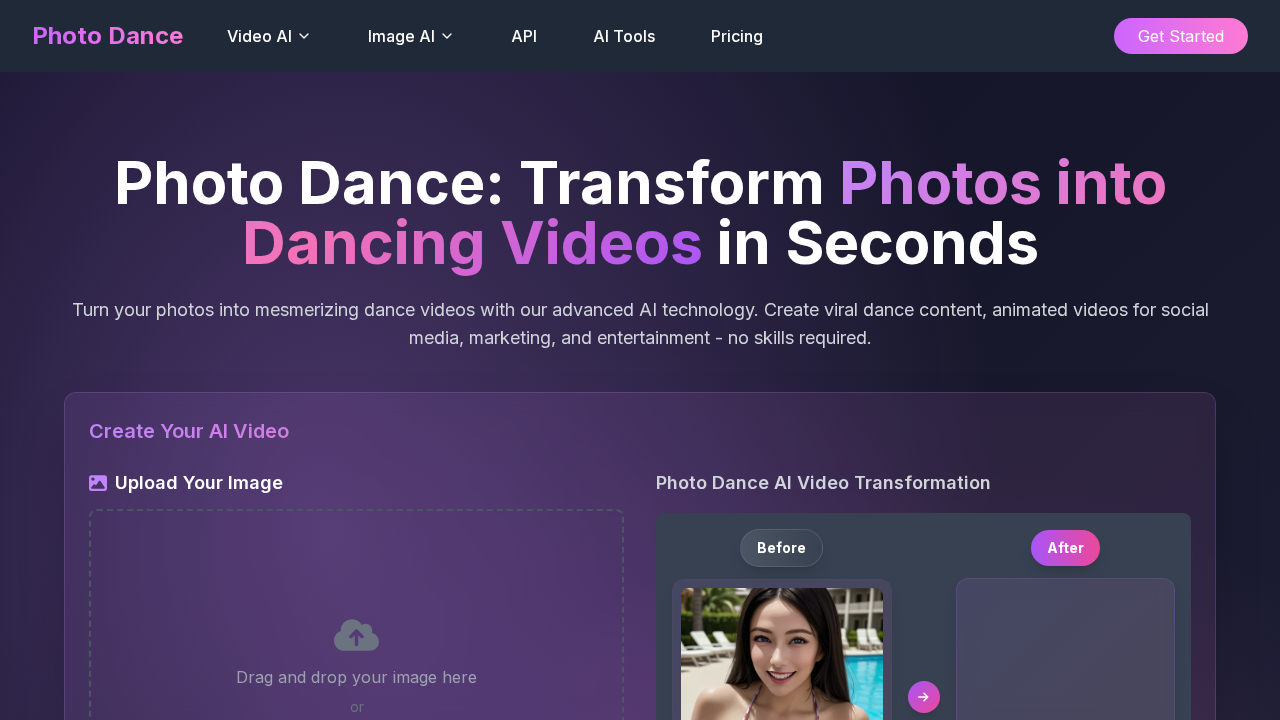The height and width of the screenshot is (720, 1280).
Task: Open the AI Tools menu item
Action: click(x=624, y=36)
